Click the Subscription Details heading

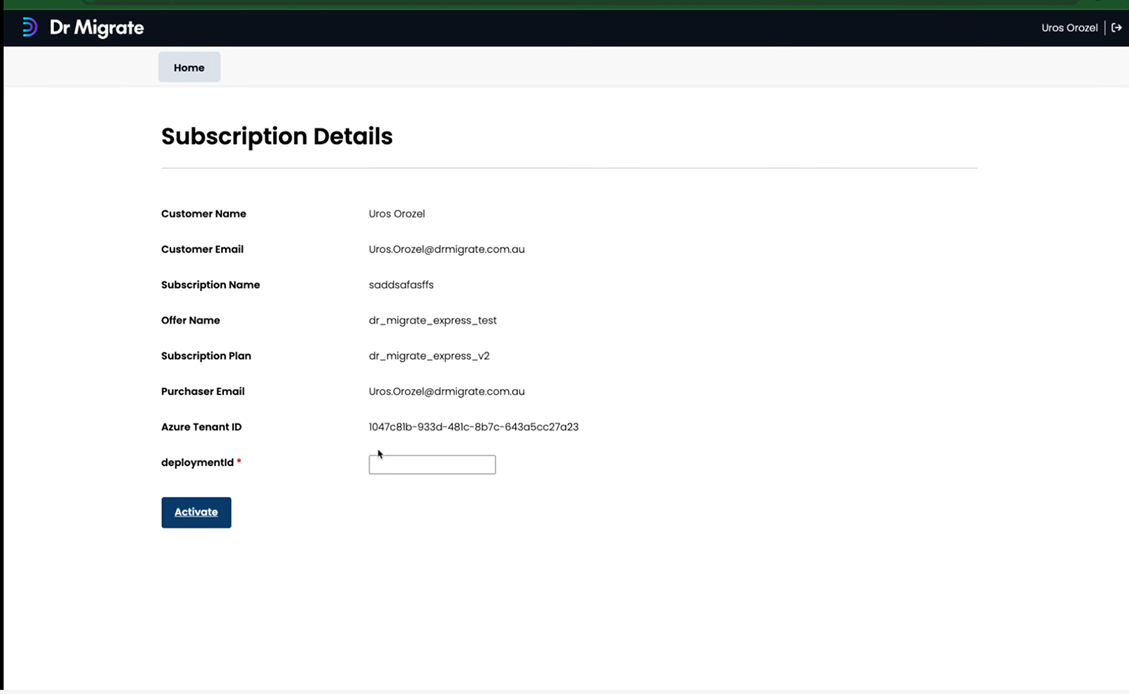point(276,136)
